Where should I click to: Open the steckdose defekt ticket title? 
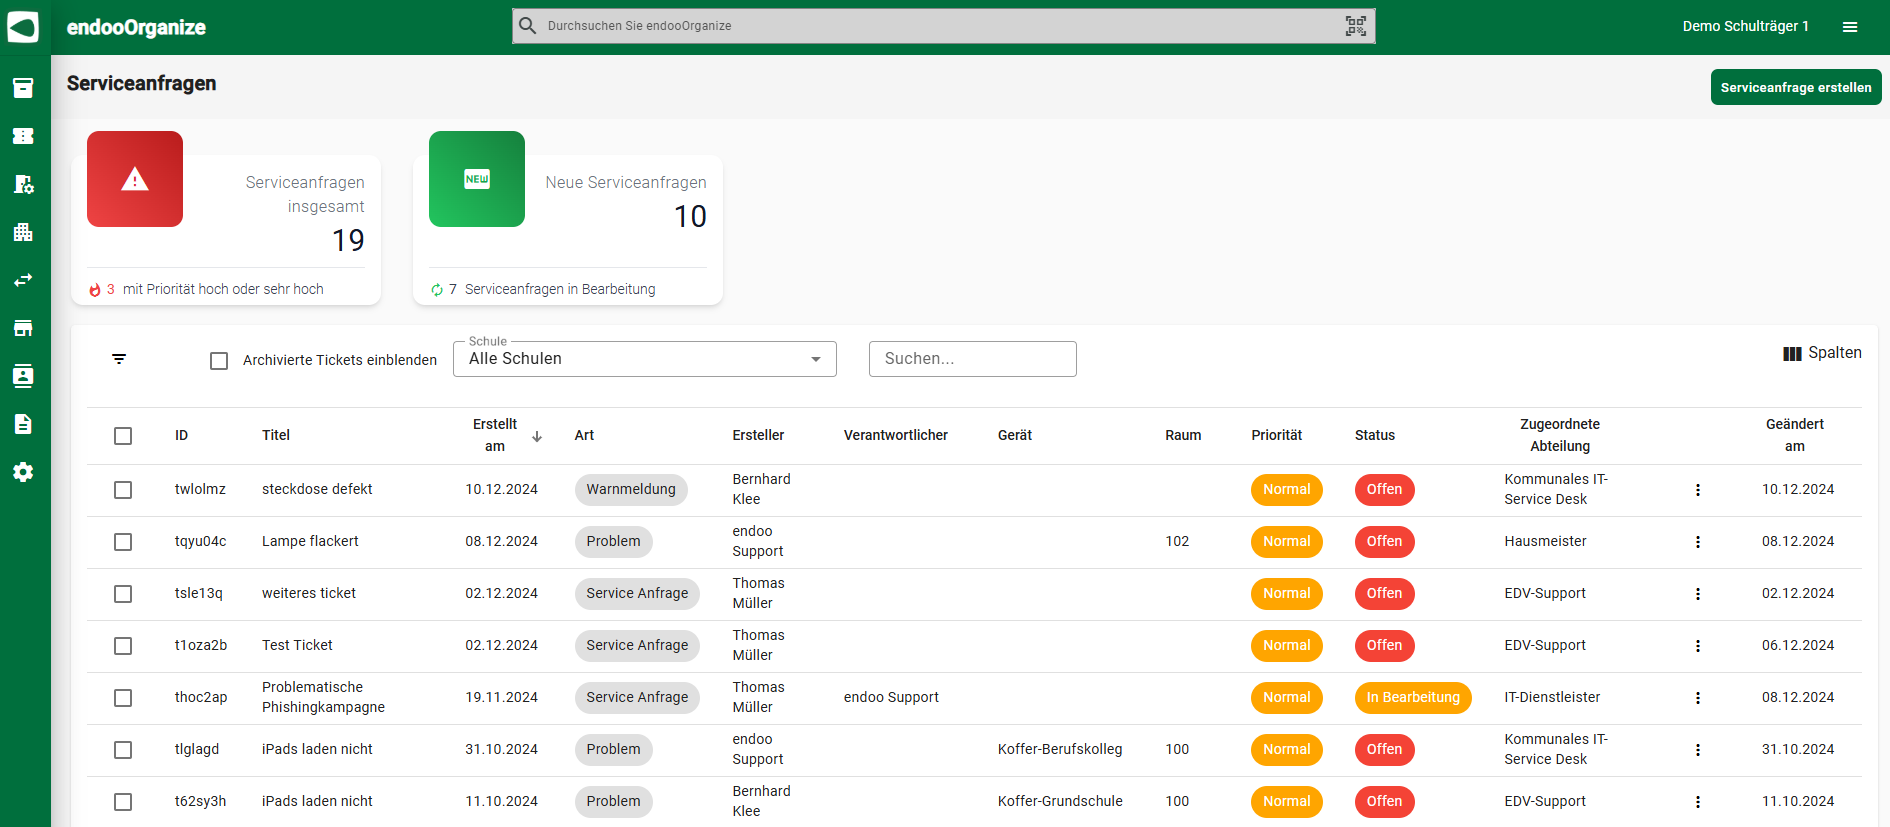pyautogui.click(x=317, y=489)
